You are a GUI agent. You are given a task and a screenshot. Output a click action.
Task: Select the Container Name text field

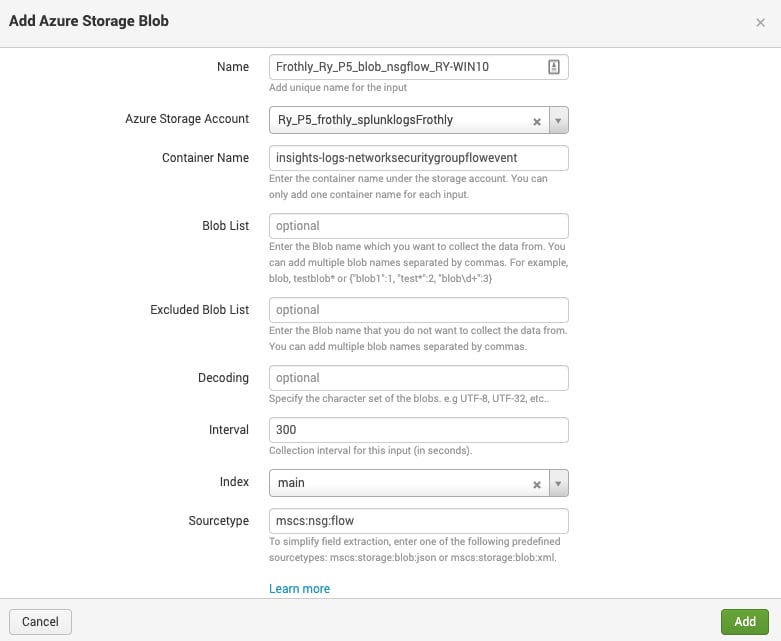(x=418, y=158)
